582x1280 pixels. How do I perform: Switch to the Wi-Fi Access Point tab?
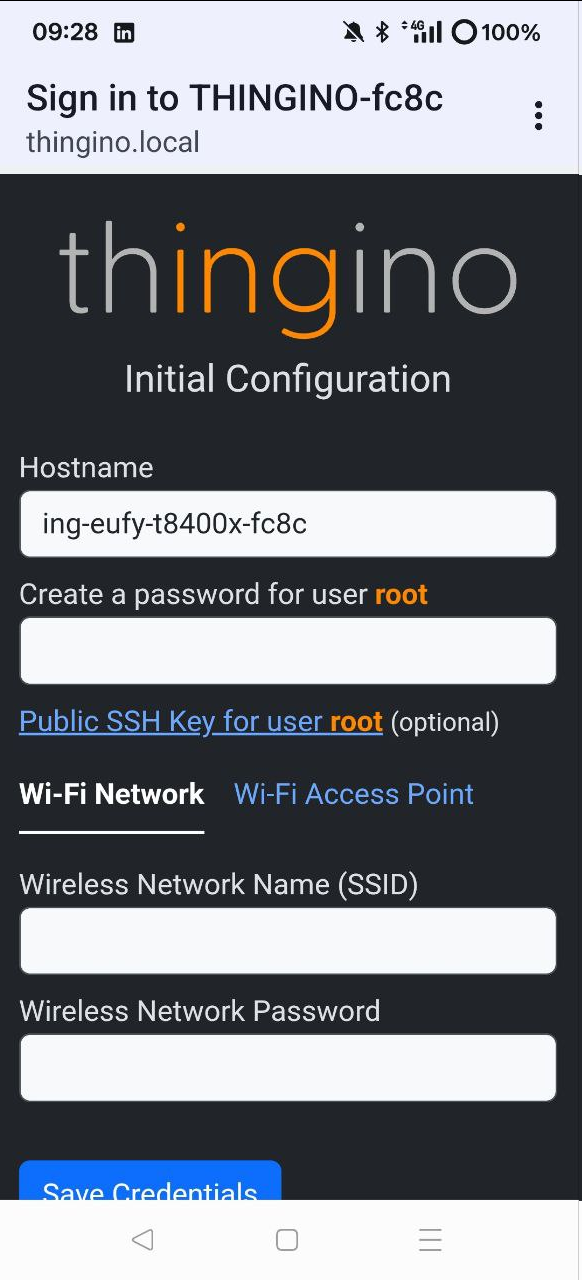tap(354, 794)
